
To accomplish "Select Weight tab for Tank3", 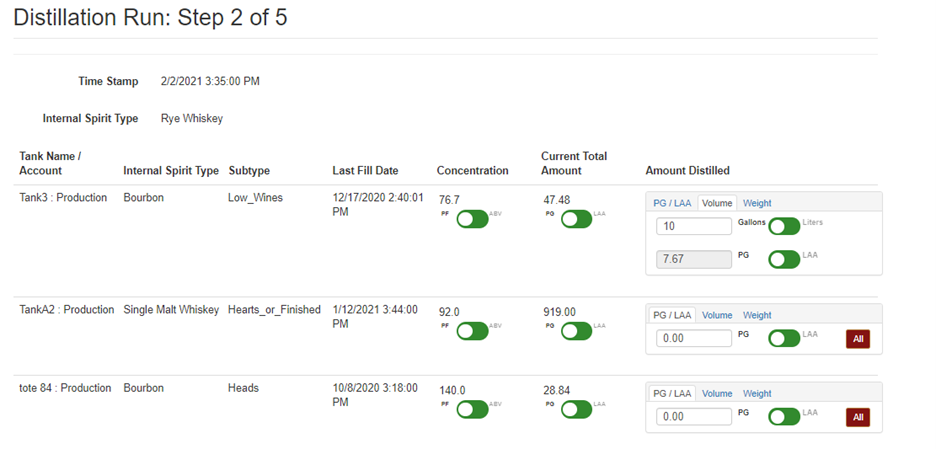I will click(757, 203).
